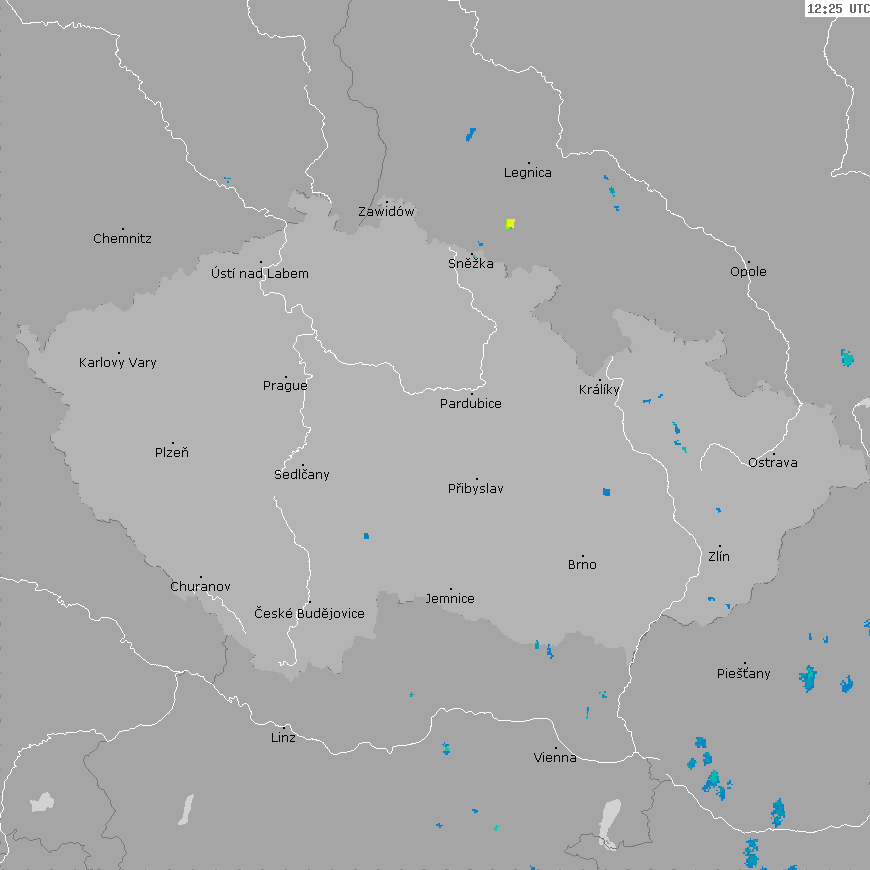Viewport: 870px width, 870px height.
Task: Click the Sněžka label
Action: 471,263
